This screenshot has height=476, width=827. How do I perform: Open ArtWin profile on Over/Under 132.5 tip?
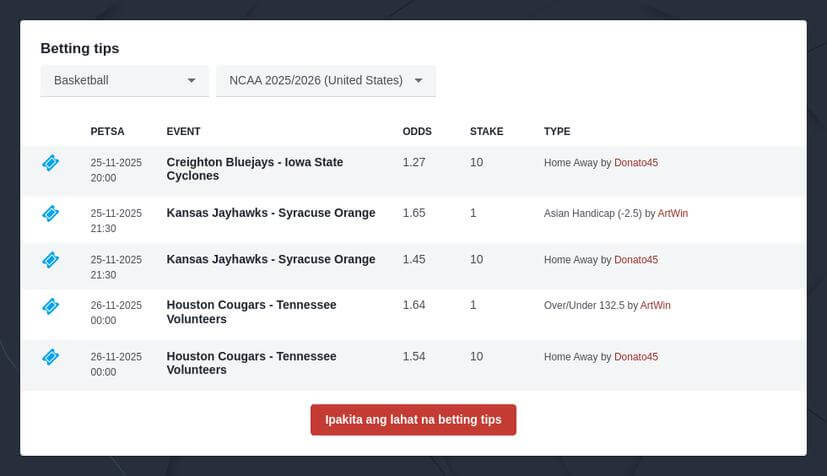coord(655,305)
